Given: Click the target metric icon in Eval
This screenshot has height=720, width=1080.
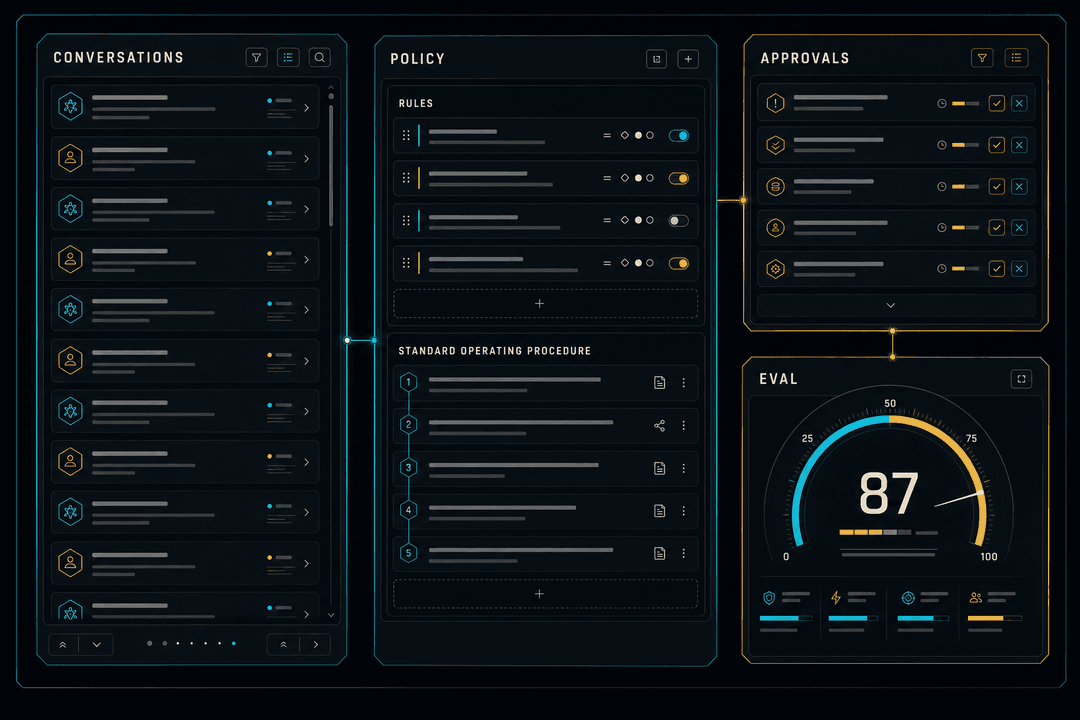Looking at the screenshot, I should click(908, 597).
